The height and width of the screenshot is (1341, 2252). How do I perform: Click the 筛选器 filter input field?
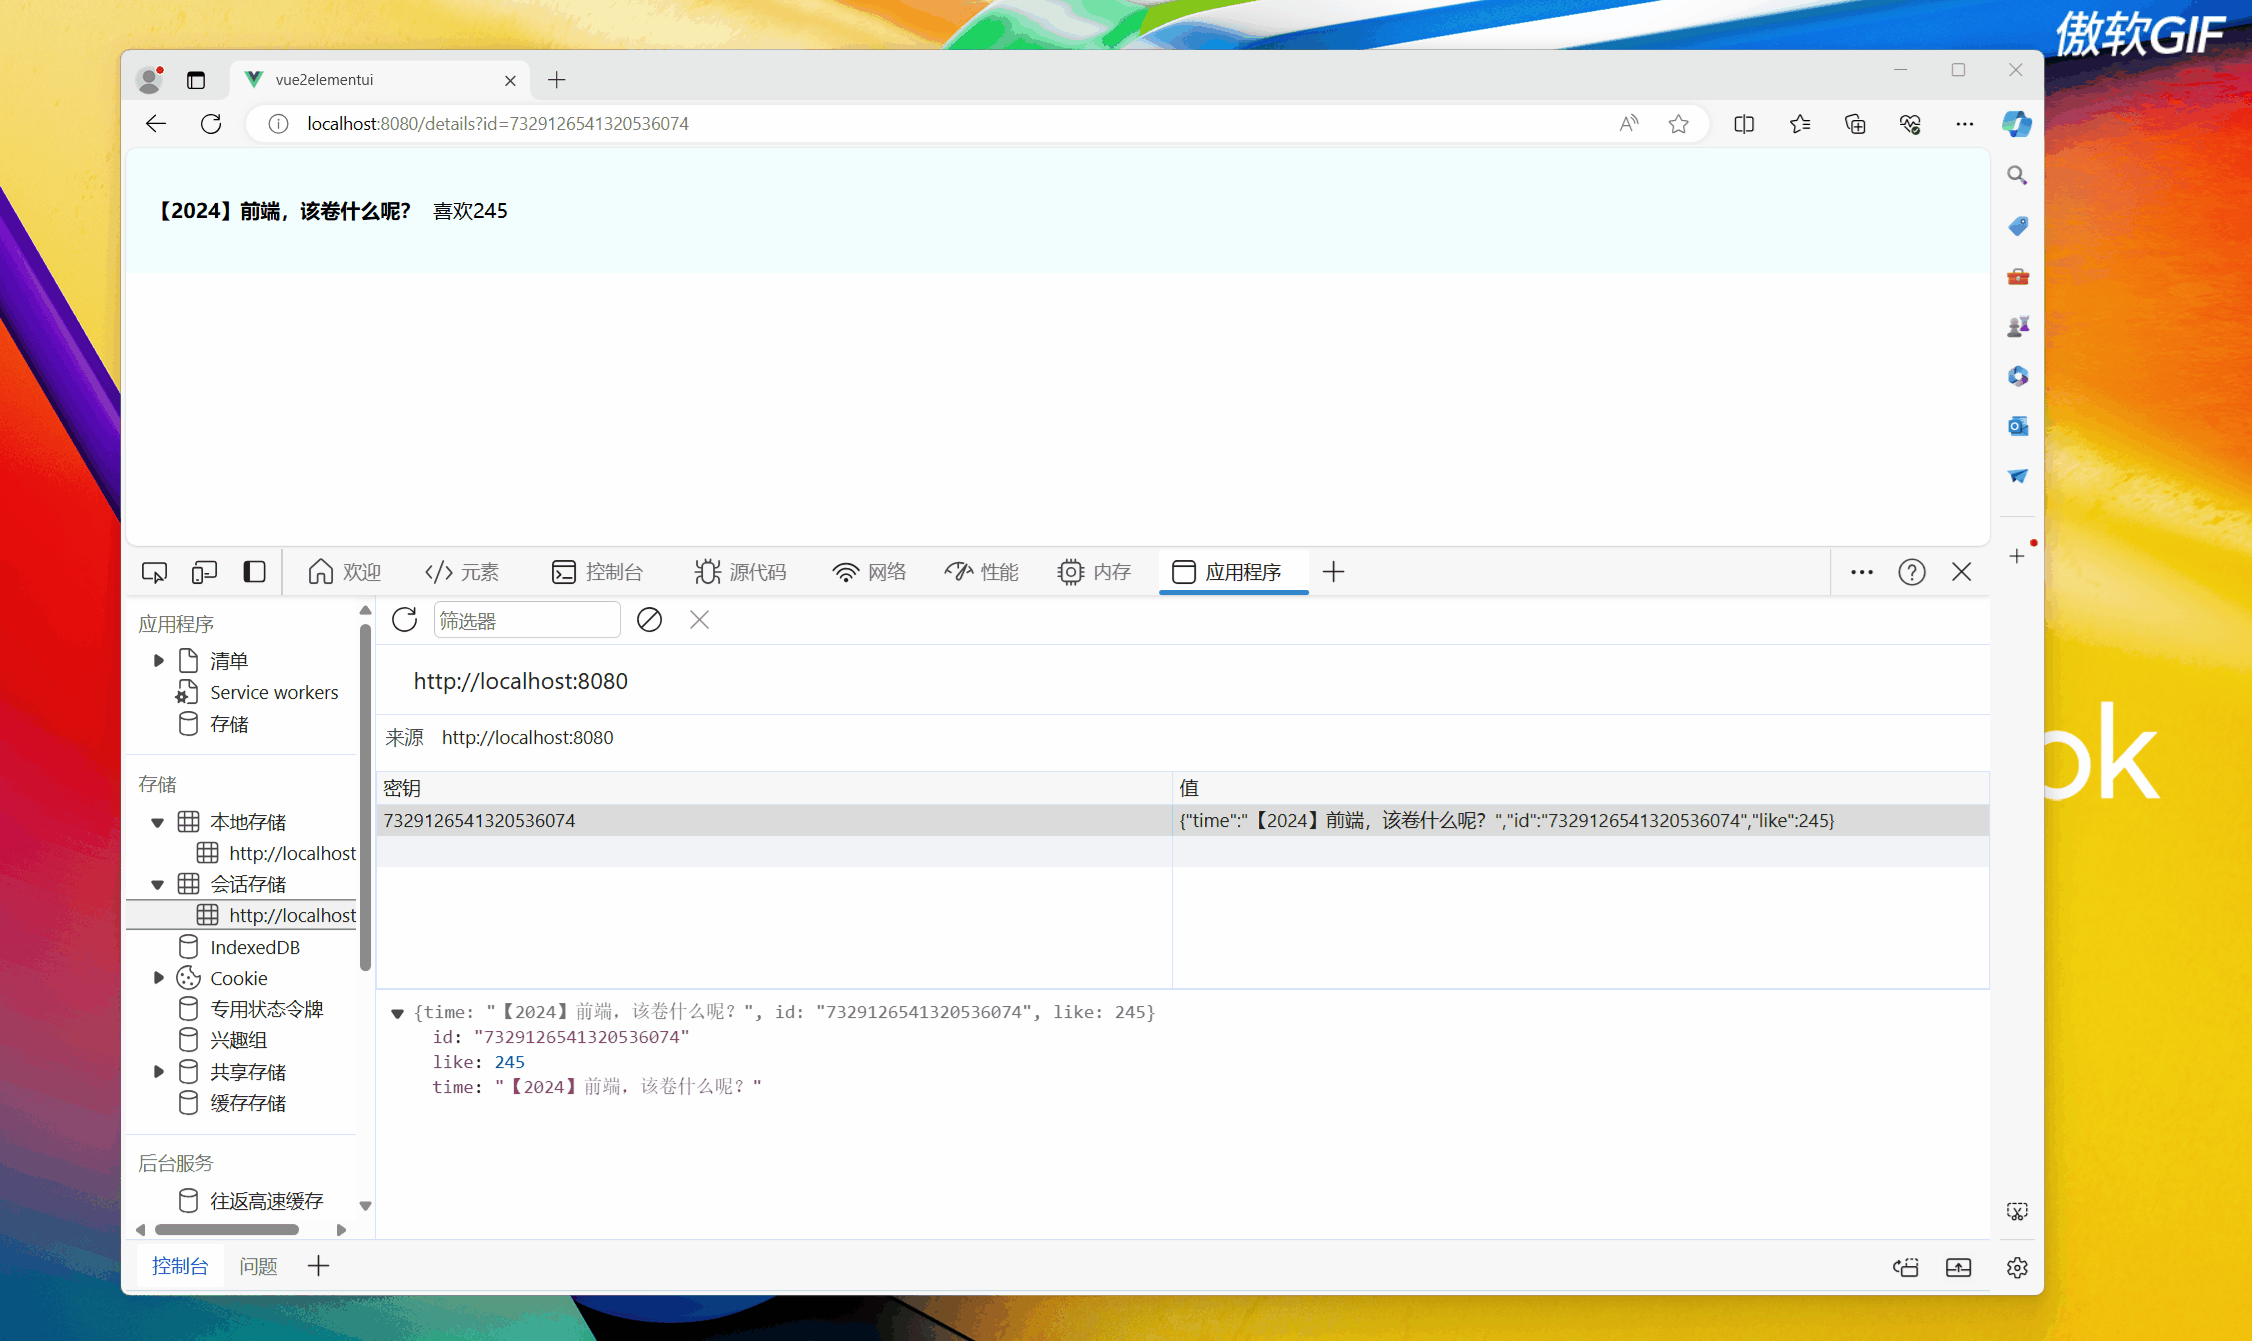click(526, 620)
